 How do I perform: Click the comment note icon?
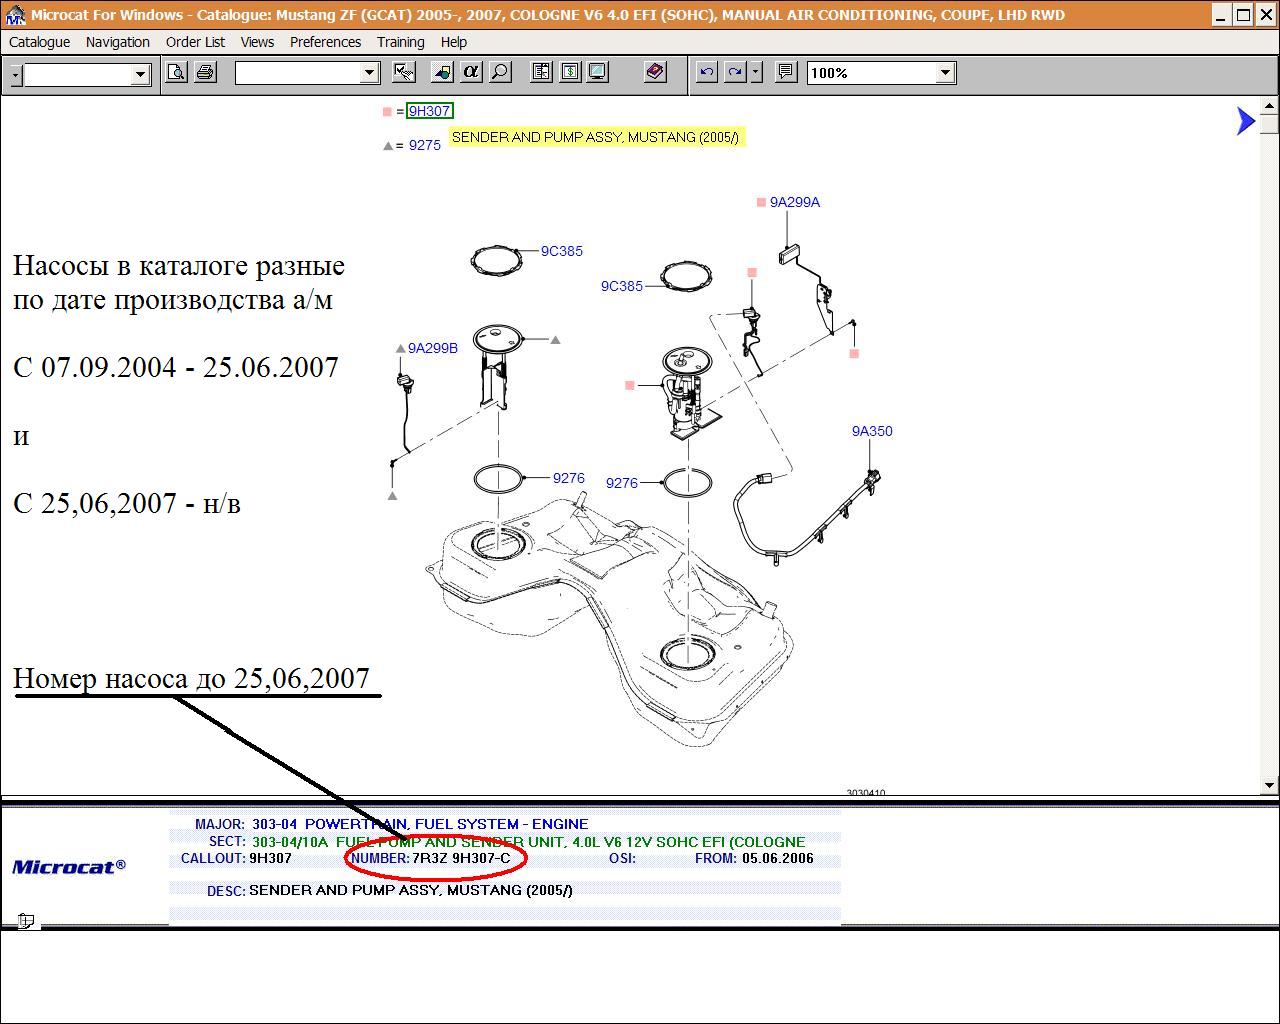coord(786,72)
